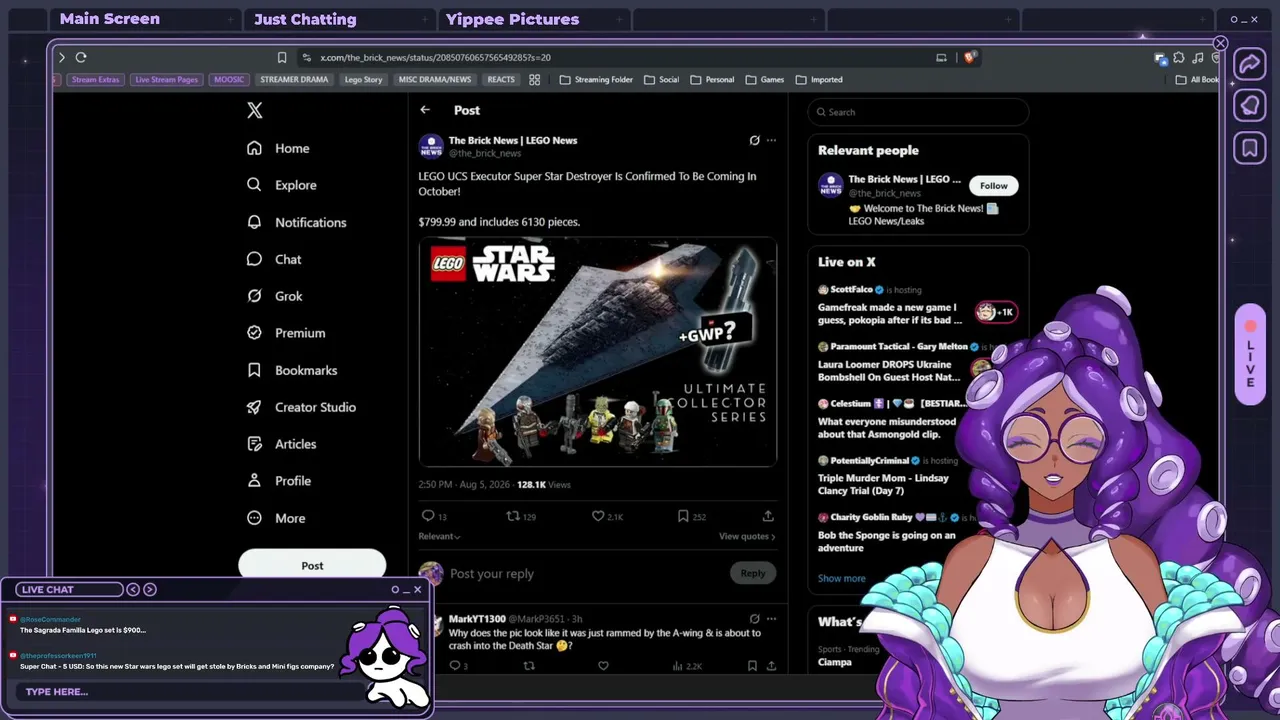Open the X logo home link
Screen dimensions: 1280x720
[255, 111]
